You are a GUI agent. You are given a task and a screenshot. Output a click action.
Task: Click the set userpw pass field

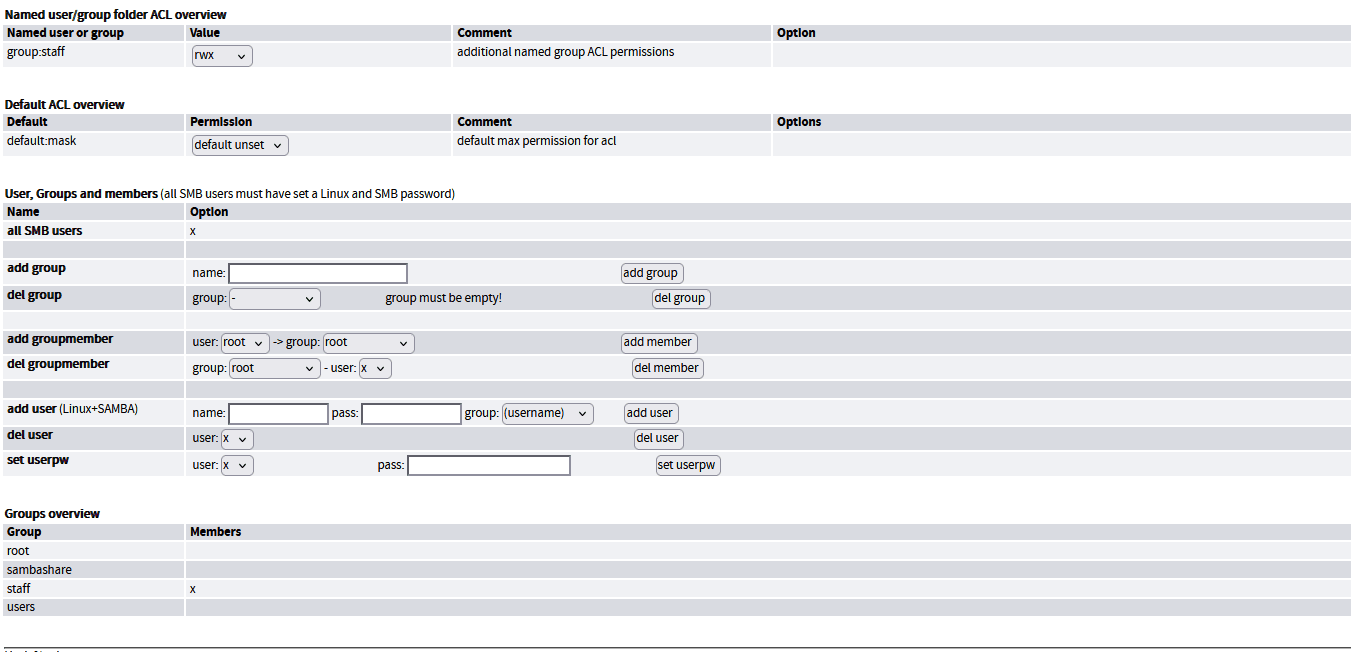[489, 466]
